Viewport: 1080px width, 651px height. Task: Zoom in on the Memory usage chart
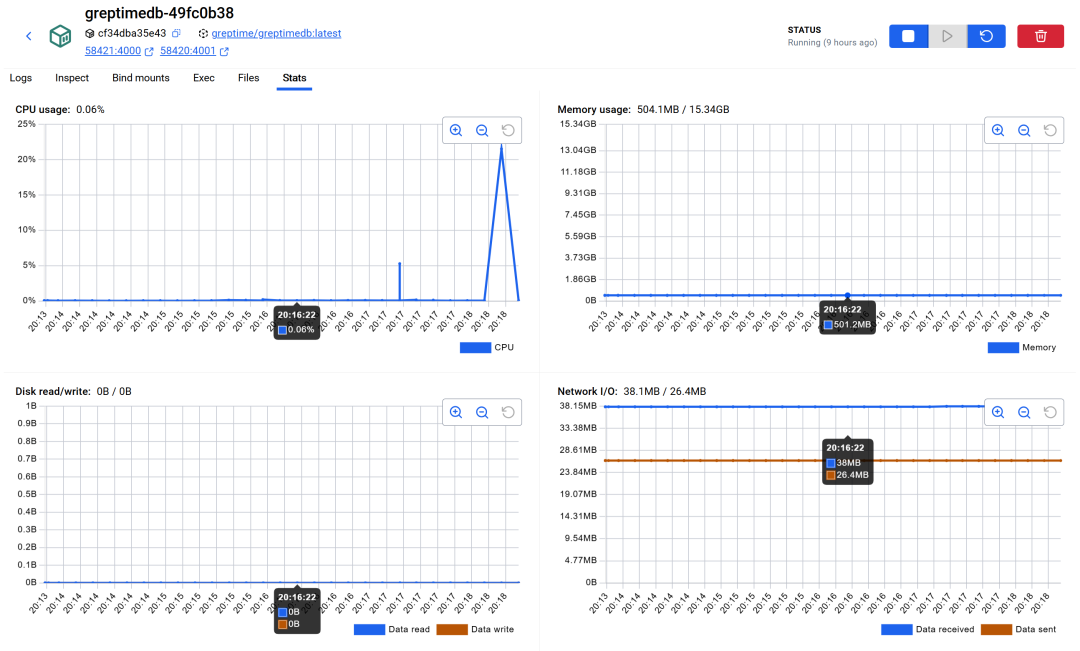(998, 130)
